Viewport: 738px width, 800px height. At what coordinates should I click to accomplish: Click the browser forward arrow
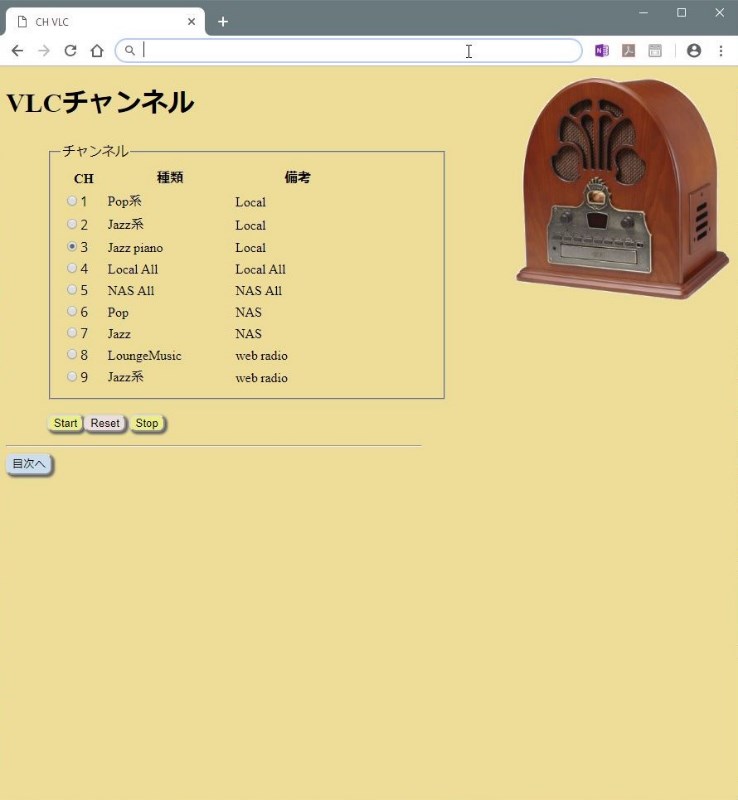click(x=44, y=51)
